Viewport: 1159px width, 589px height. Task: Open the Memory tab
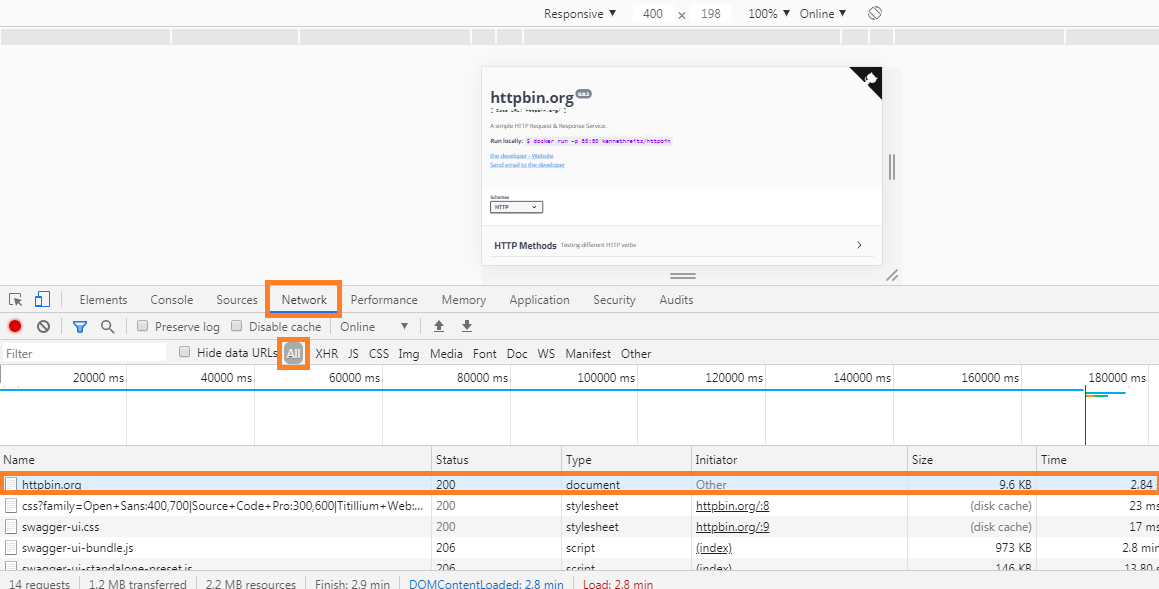point(463,299)
